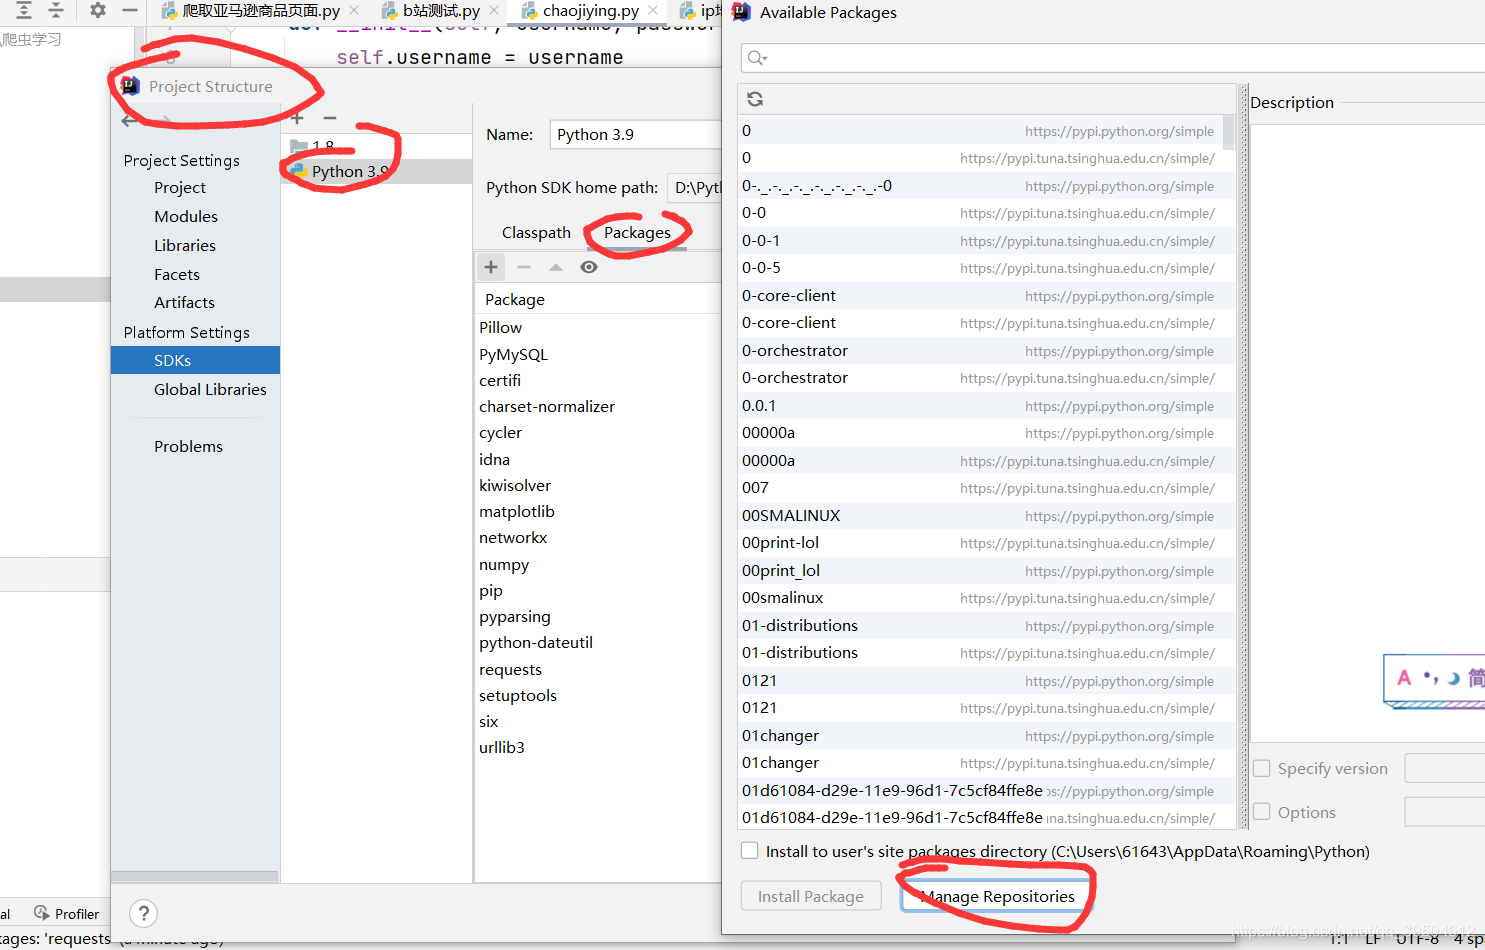Enable the Specify version checkbox
1485x950 pixels.
point(1262,768)
